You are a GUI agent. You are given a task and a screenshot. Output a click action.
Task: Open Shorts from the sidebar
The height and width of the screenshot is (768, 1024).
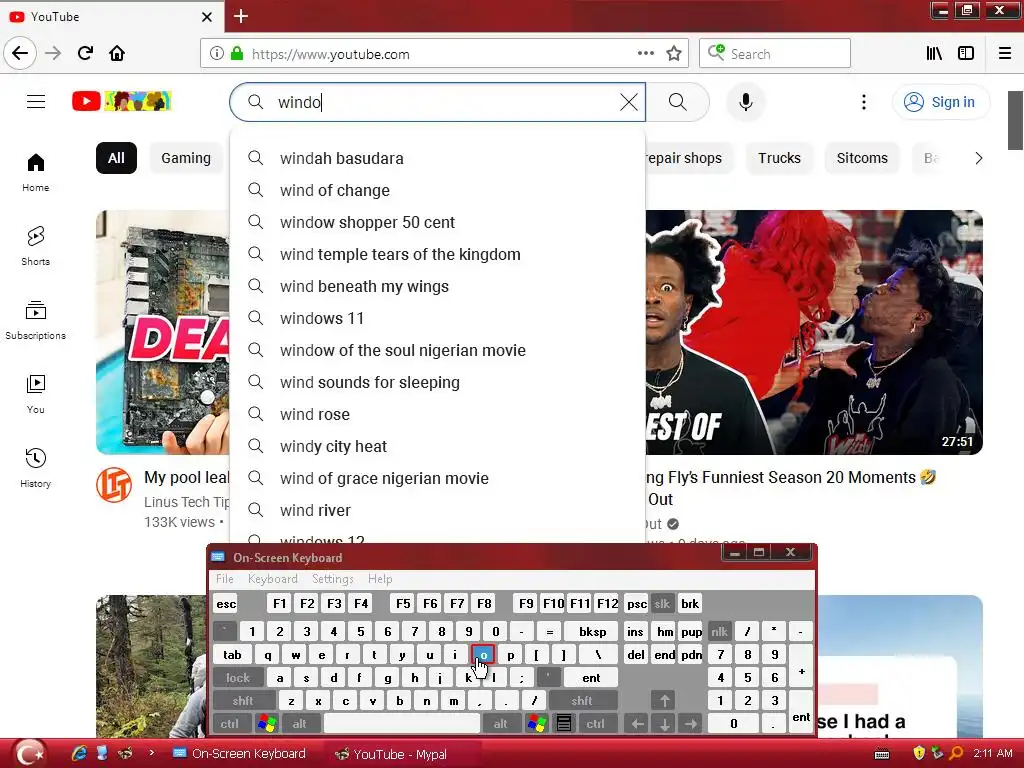point(36,246)
